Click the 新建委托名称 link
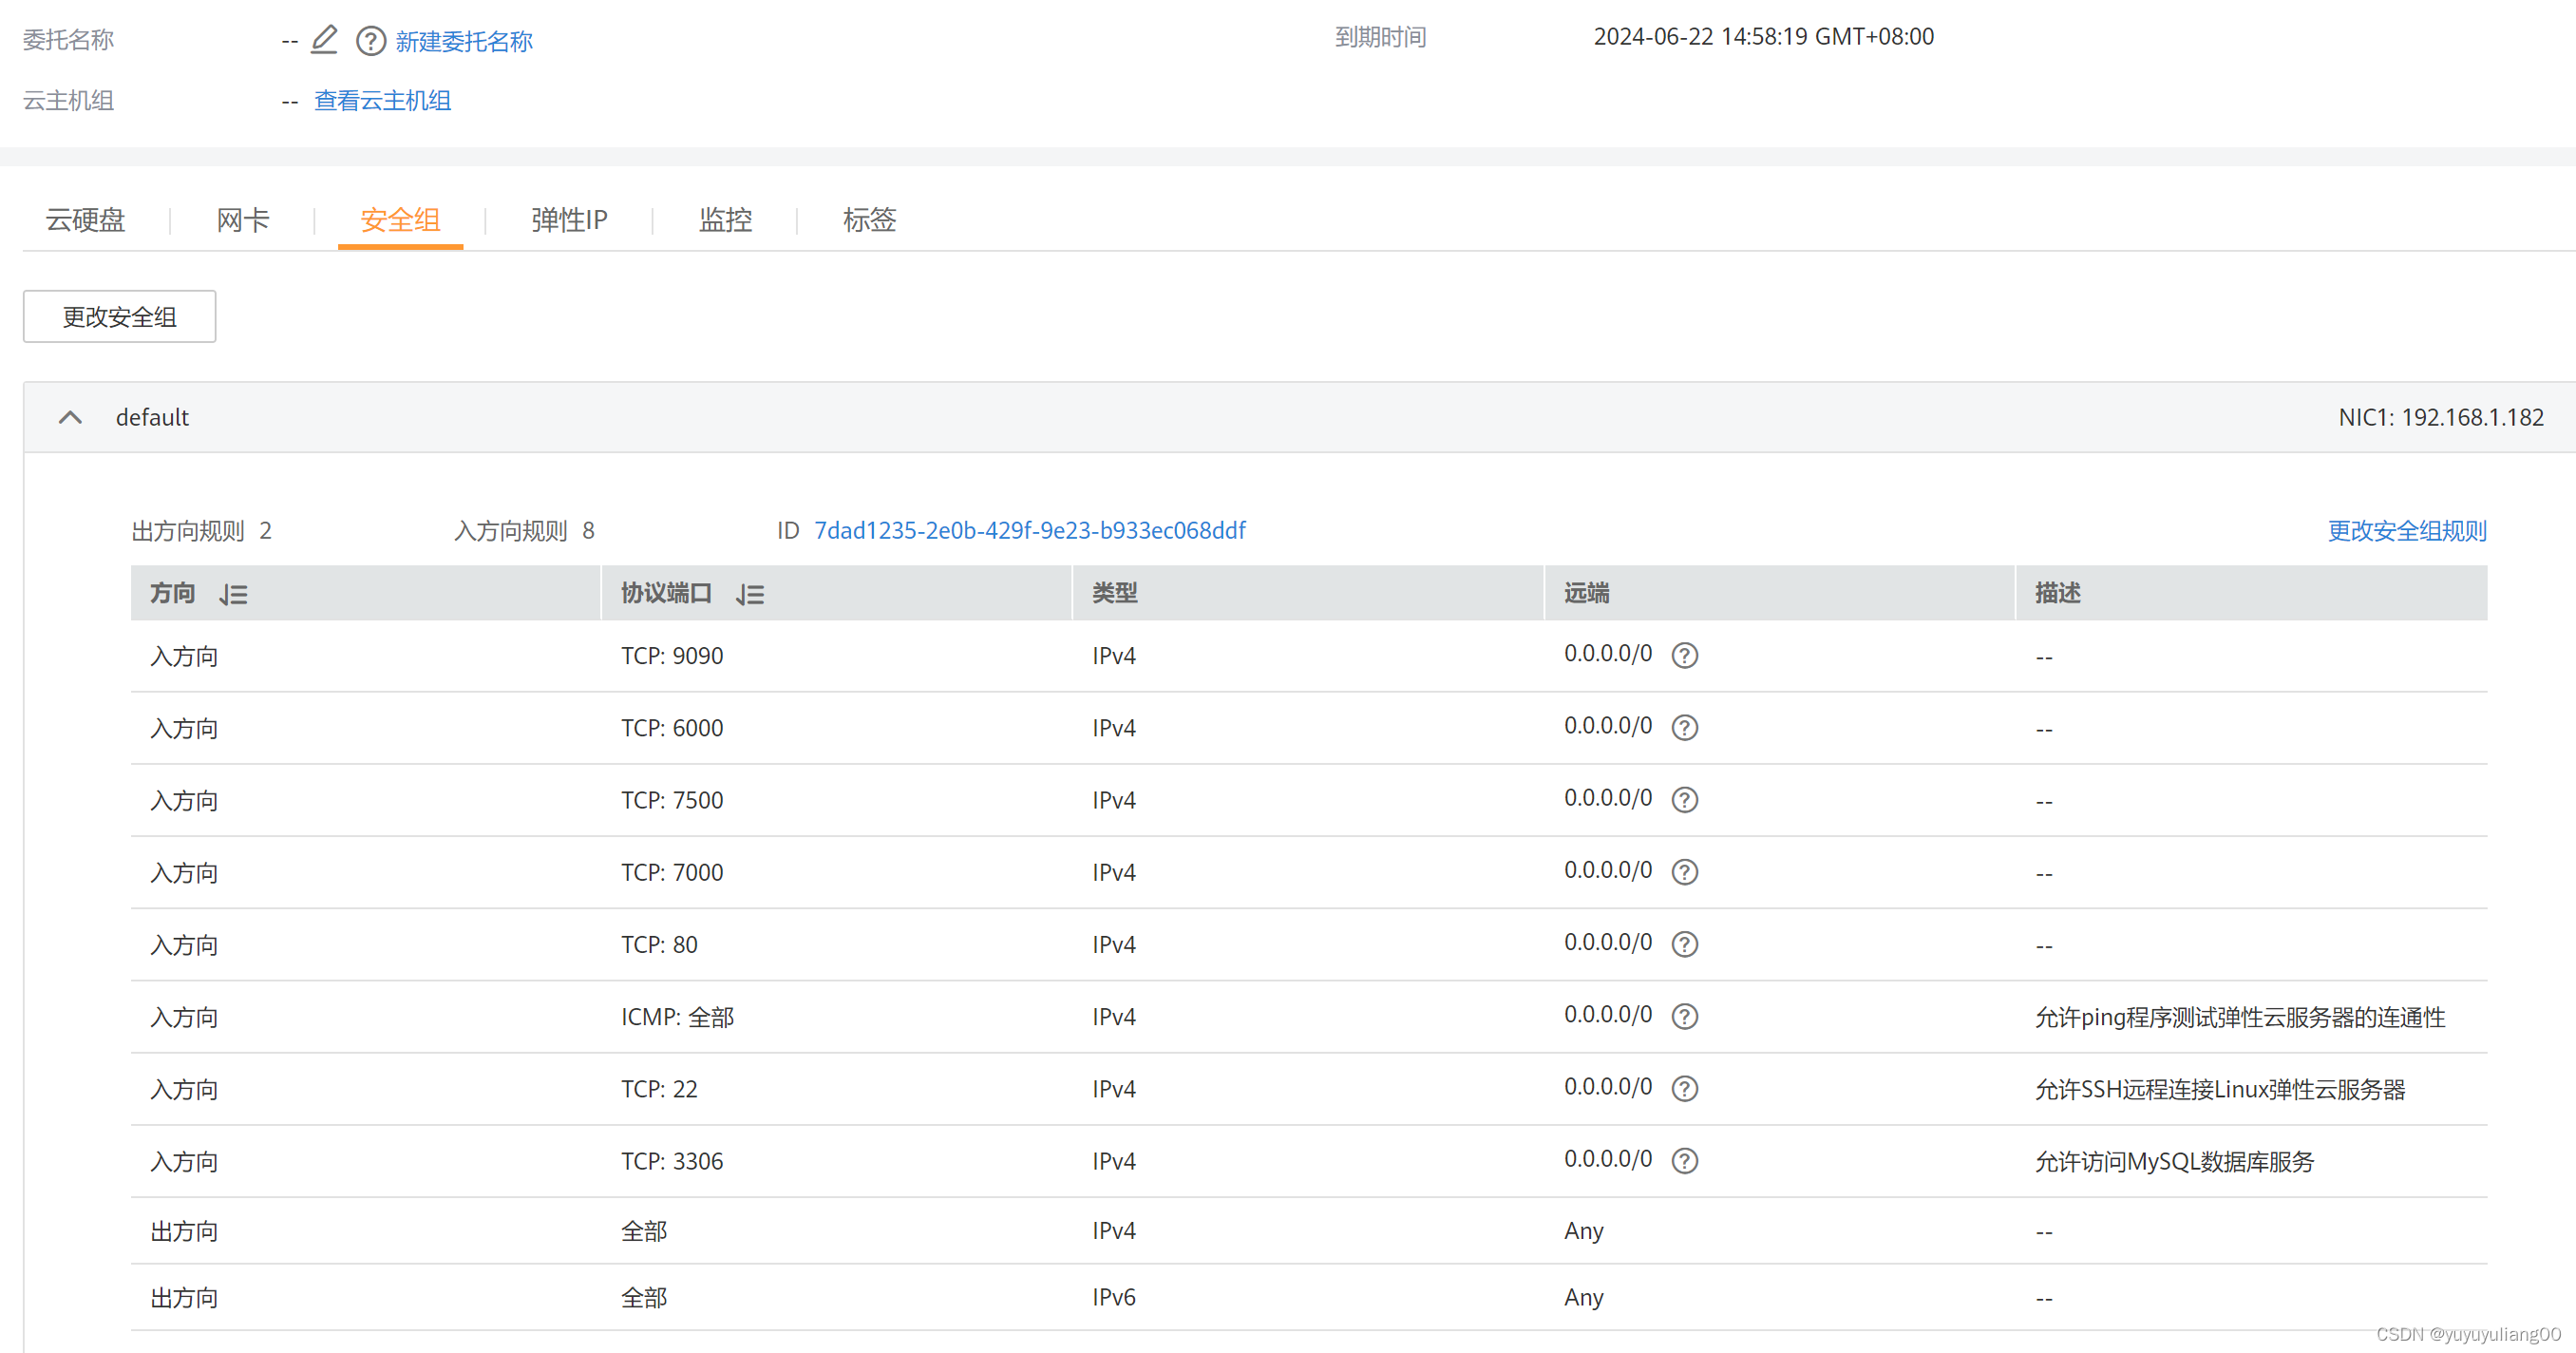Screen dimensions: 2576x1353 tap(464, 41)
